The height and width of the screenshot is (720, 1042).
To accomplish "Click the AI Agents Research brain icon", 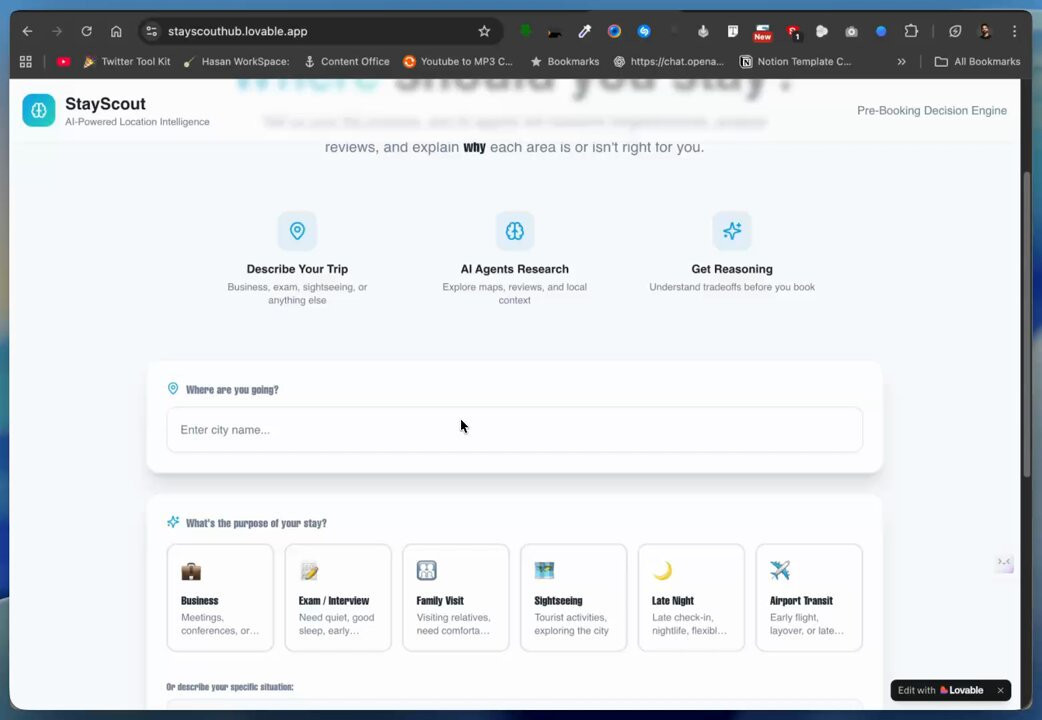I will coord(514,231).
